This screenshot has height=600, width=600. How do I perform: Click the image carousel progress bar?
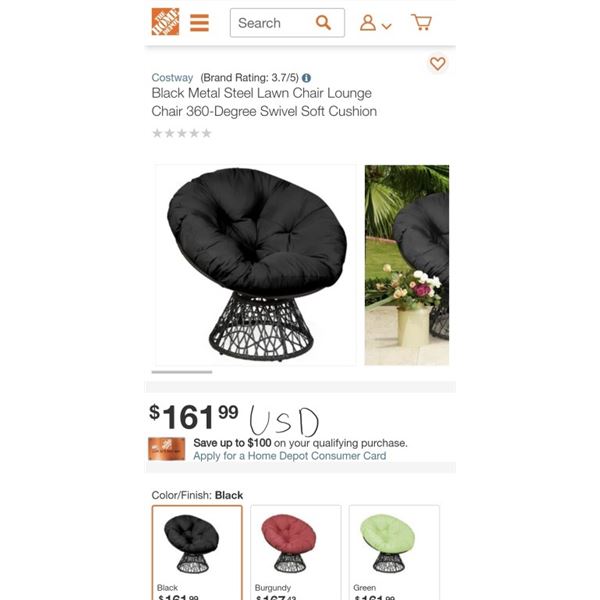pyautogui.click(x=182, y=372)
